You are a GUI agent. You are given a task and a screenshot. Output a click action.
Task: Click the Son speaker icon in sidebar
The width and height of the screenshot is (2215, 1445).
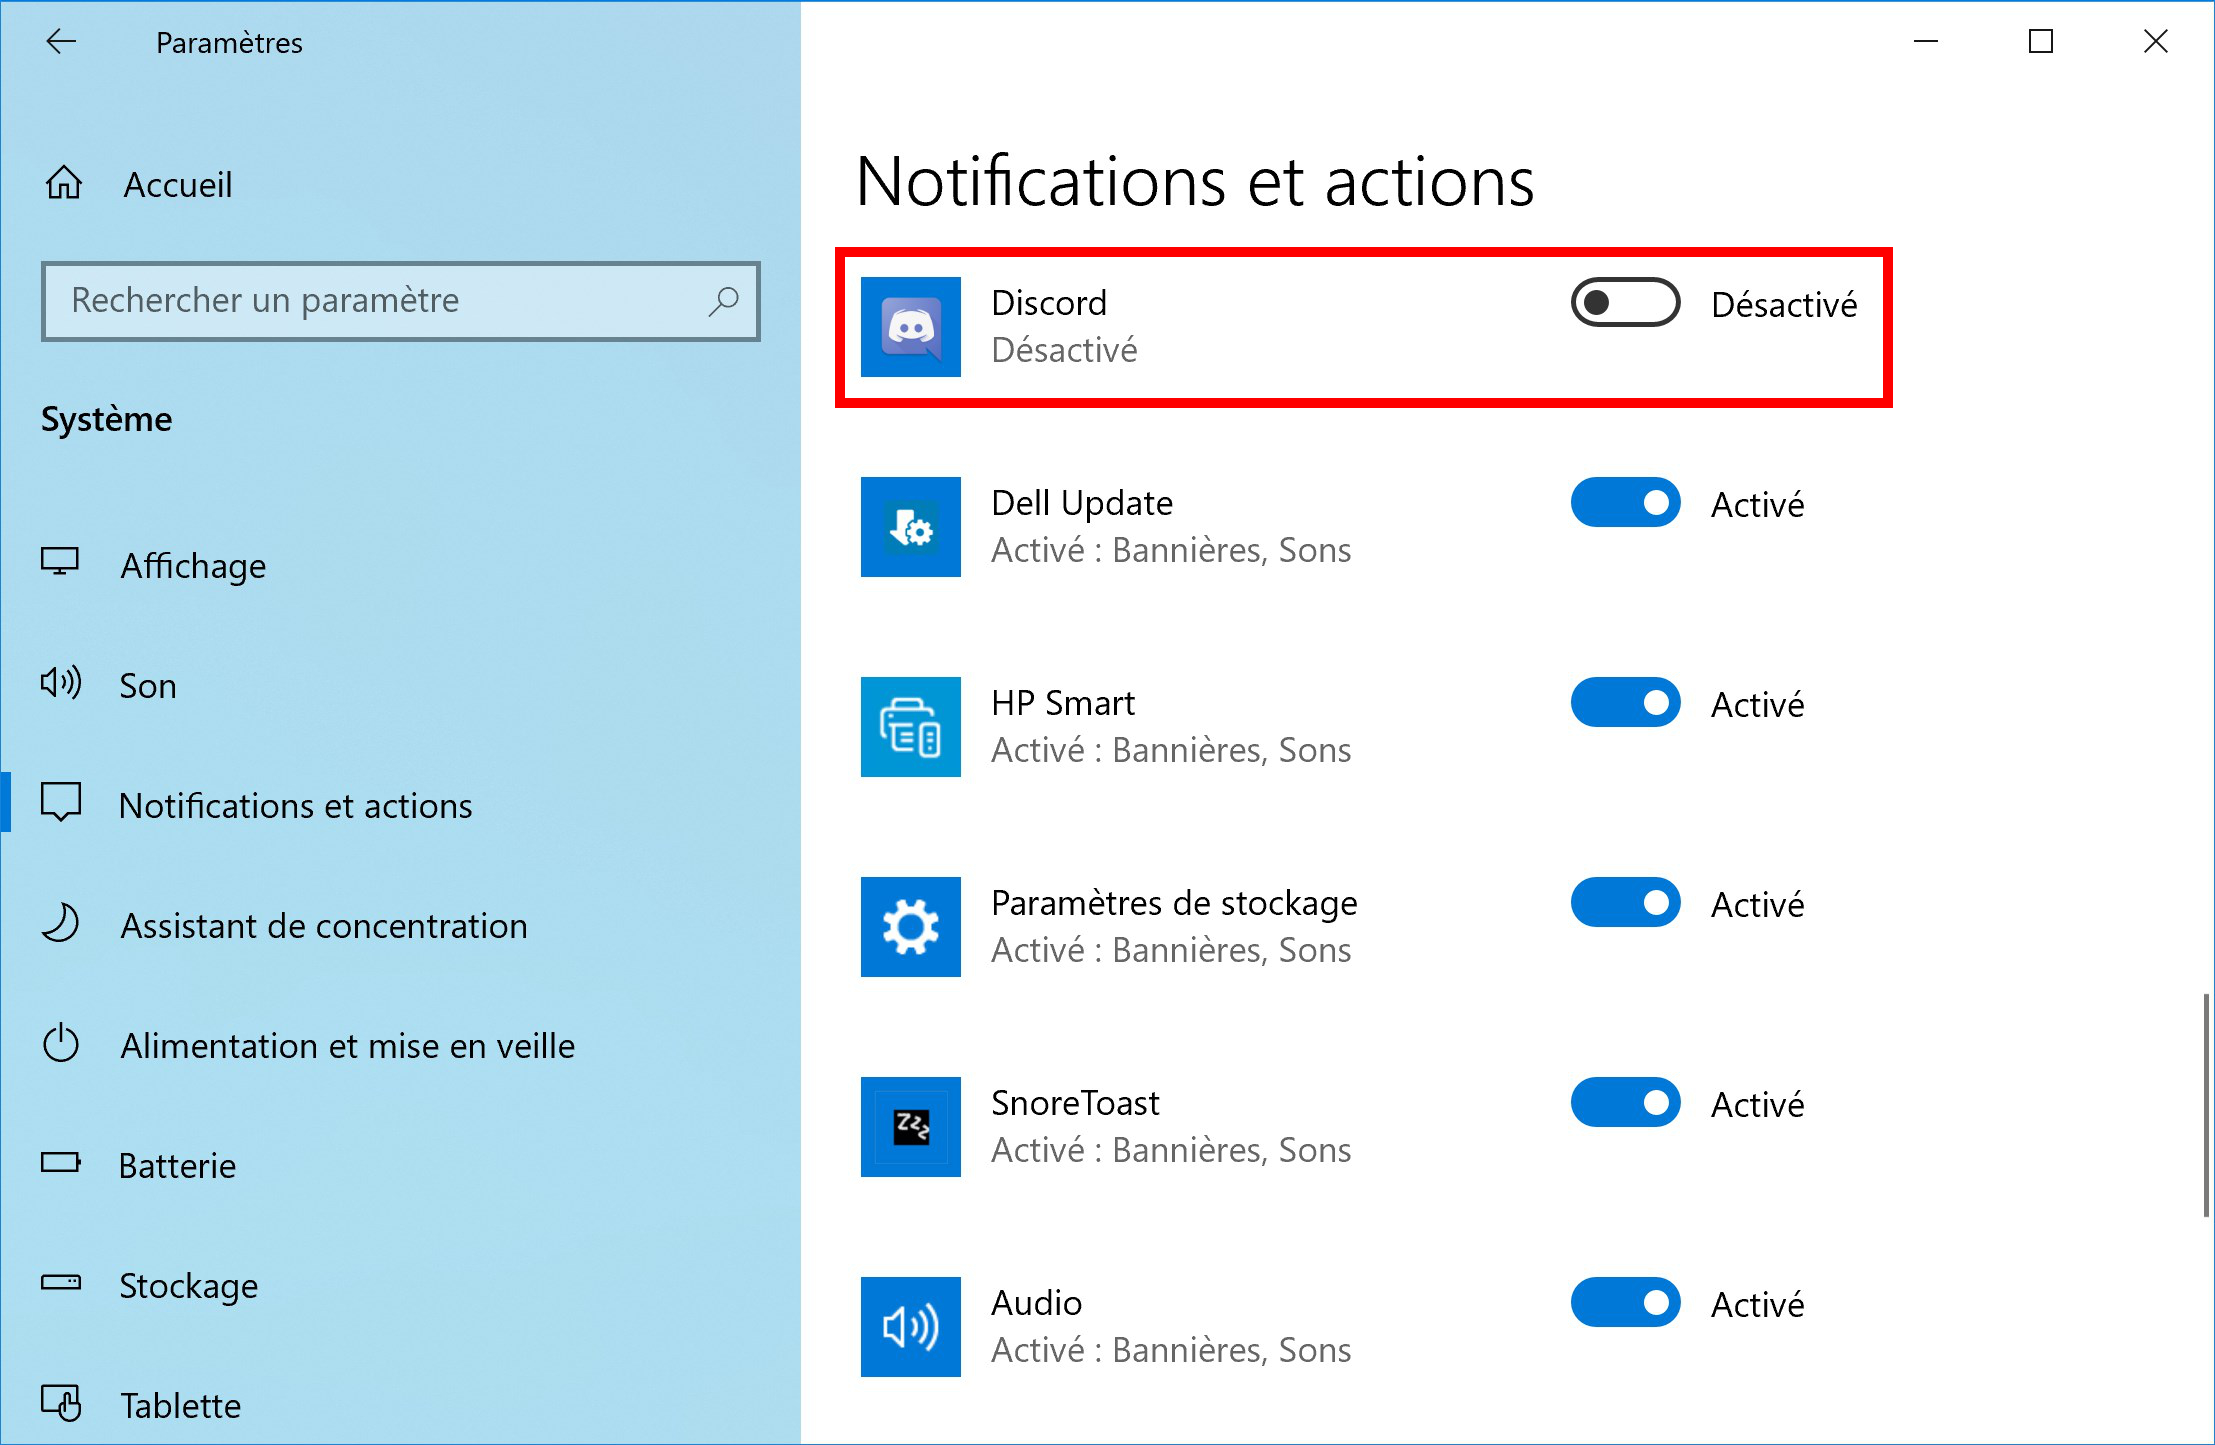click(60, 683)
